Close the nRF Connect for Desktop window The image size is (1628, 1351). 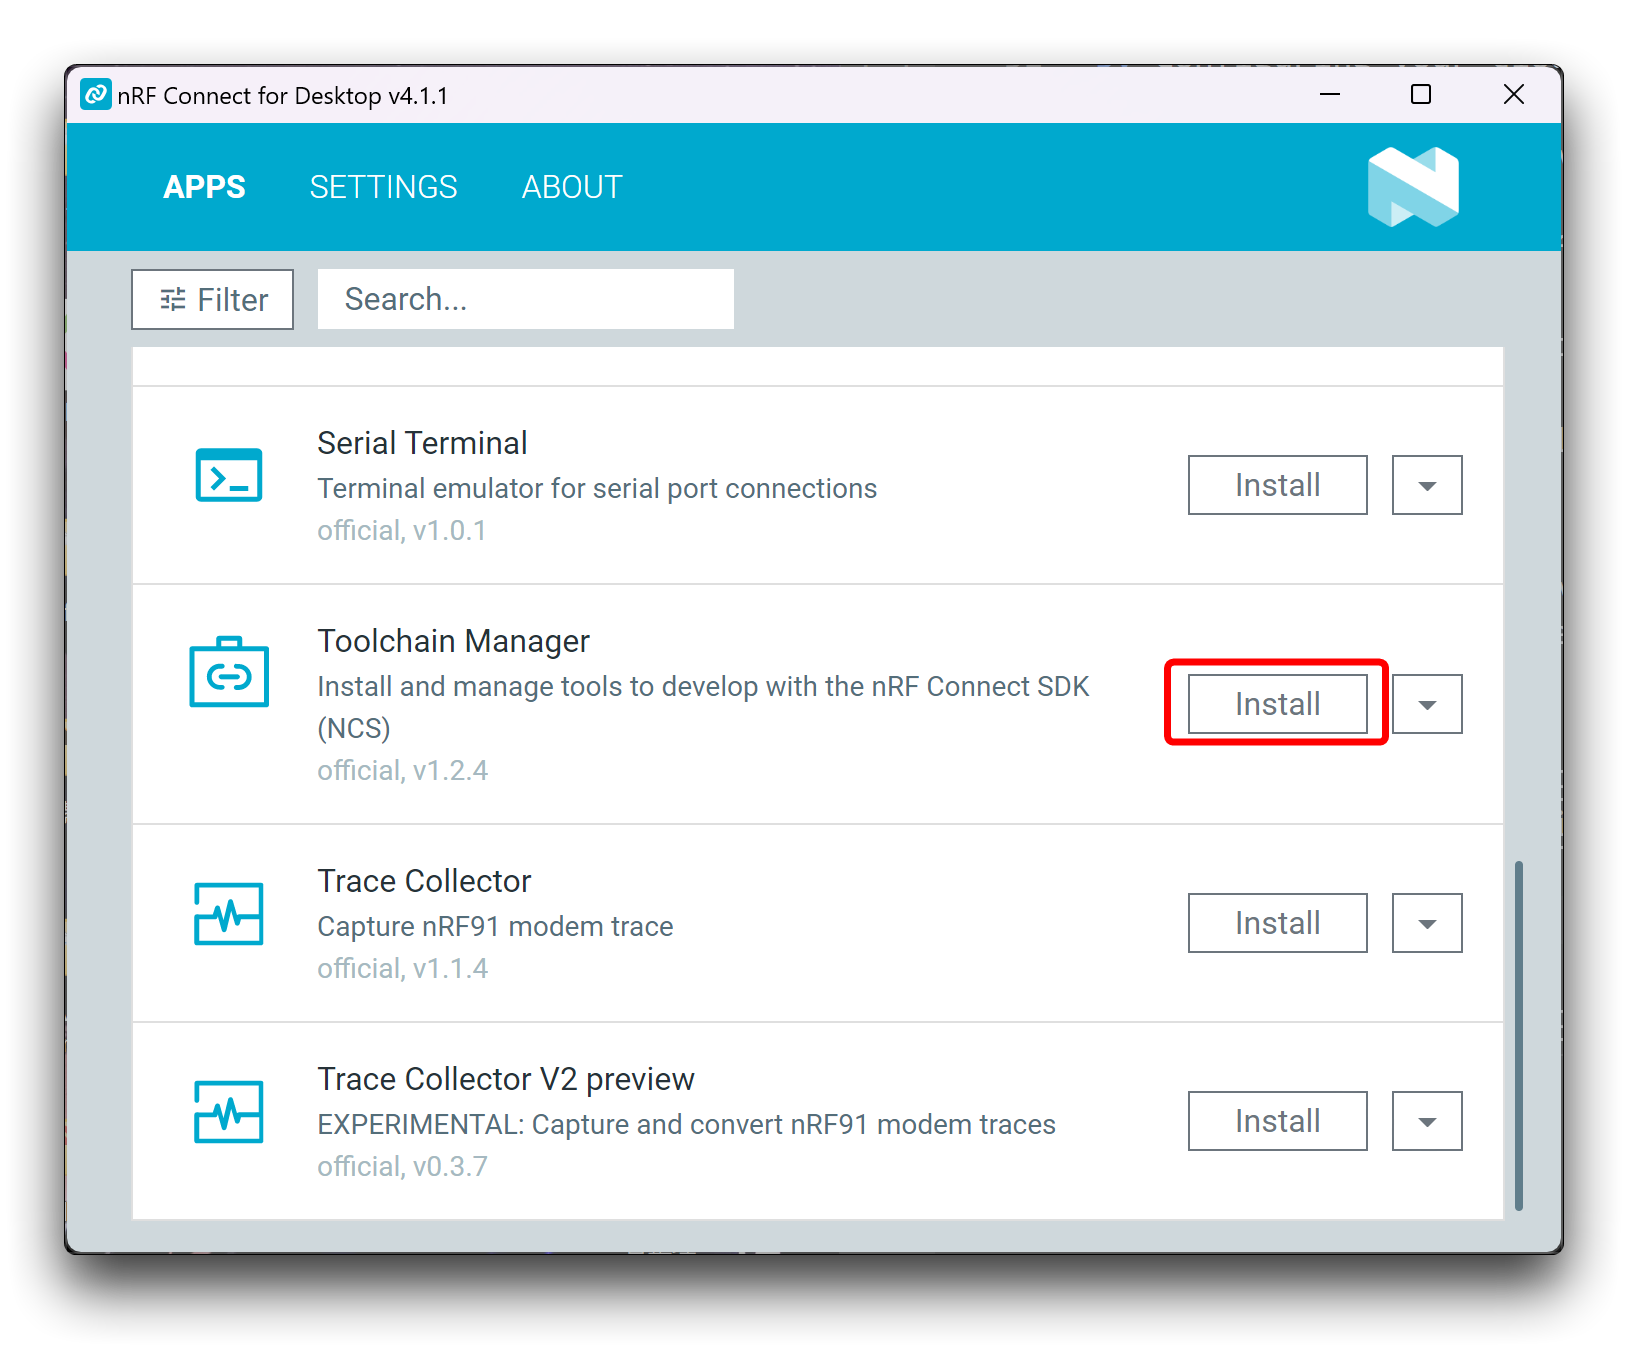point(1514,94)
